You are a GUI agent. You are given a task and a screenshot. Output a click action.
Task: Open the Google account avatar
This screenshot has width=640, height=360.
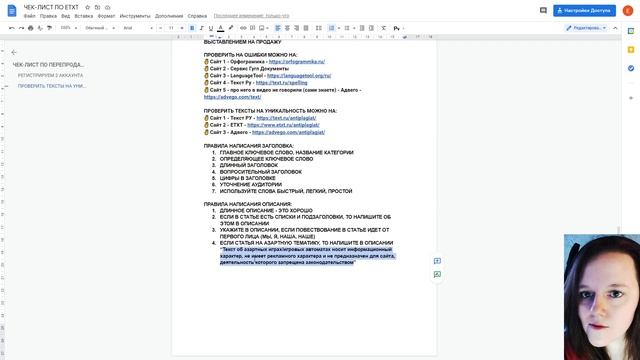[x=628, y=11]
